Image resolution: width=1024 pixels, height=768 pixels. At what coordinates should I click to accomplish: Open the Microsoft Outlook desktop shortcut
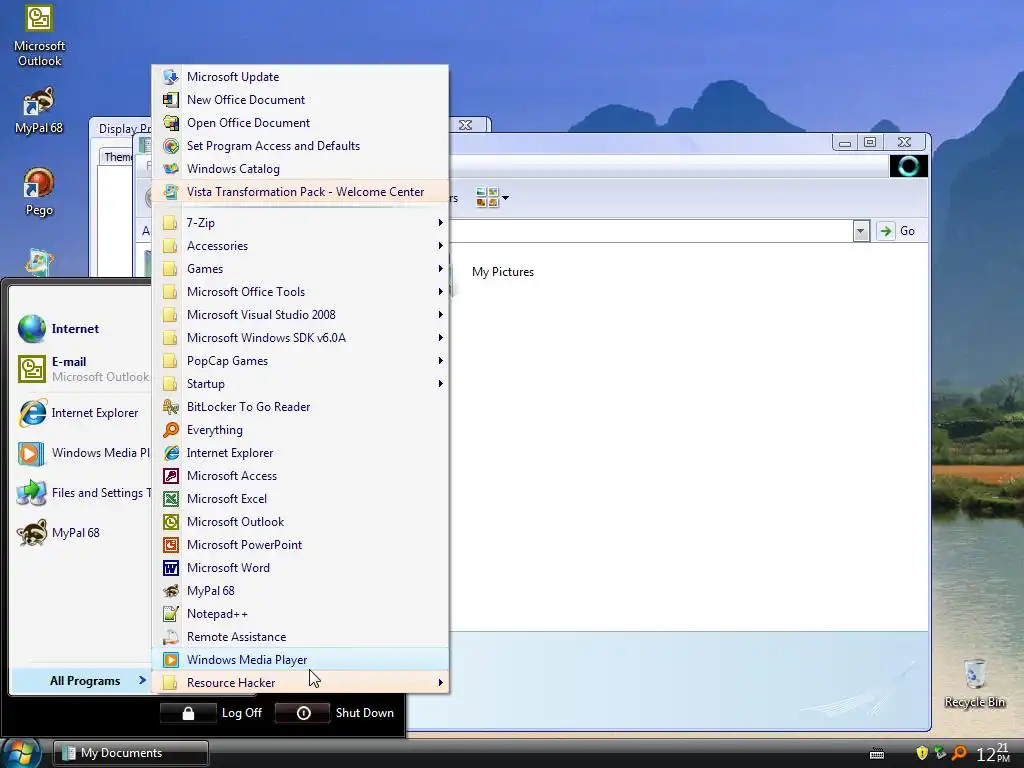(39, 36)
